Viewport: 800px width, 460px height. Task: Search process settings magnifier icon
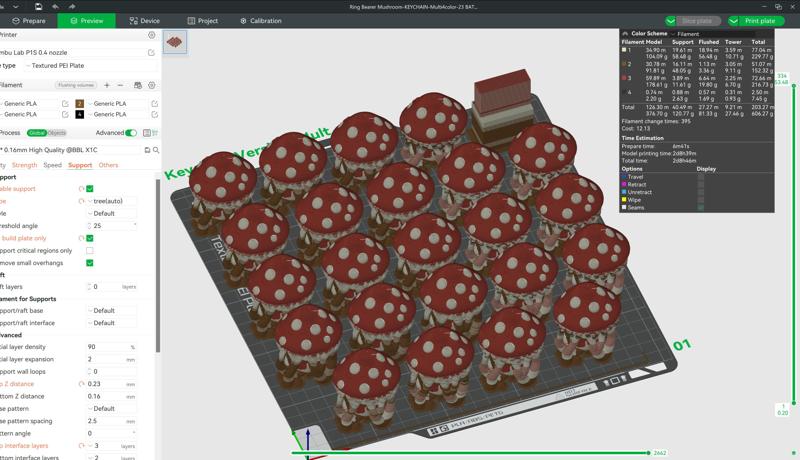point(156,150)
